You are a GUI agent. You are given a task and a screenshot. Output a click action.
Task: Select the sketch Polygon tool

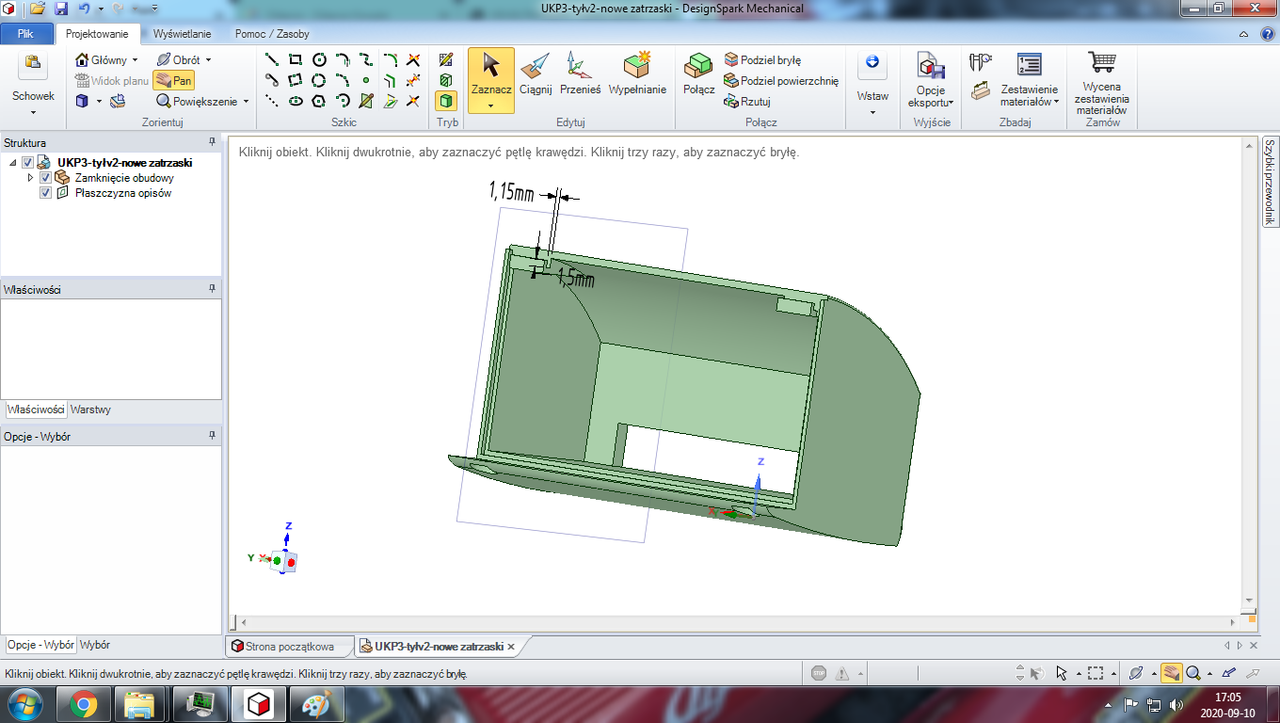point(319,101)
